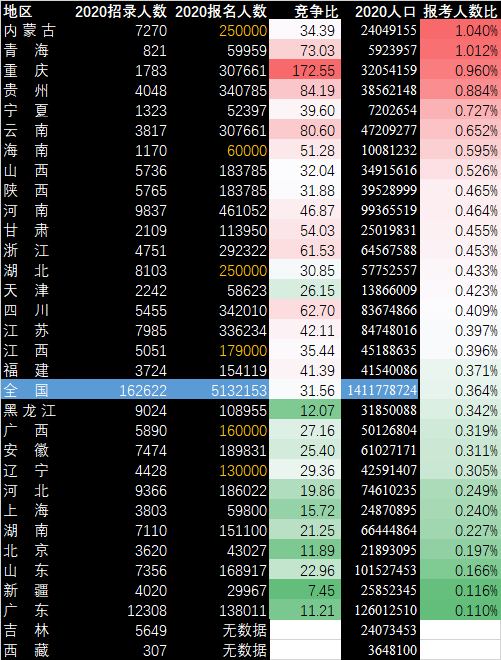Select the 黑龙江 region cell
The image size is (501, 660).
(29, 411)
